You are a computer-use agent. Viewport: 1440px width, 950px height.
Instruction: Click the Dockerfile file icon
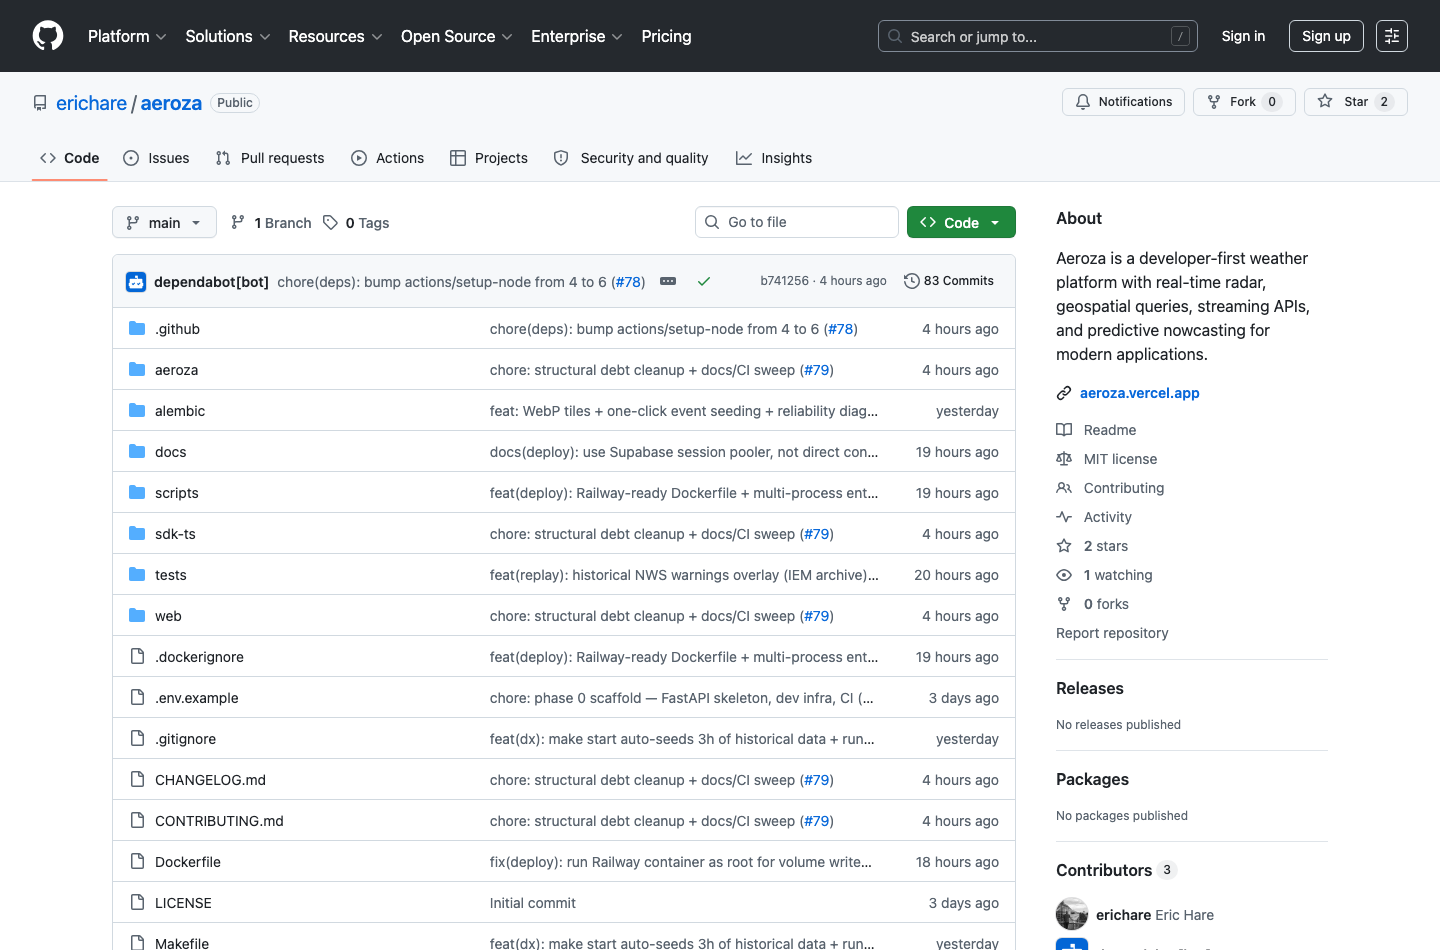click(137, 862)
